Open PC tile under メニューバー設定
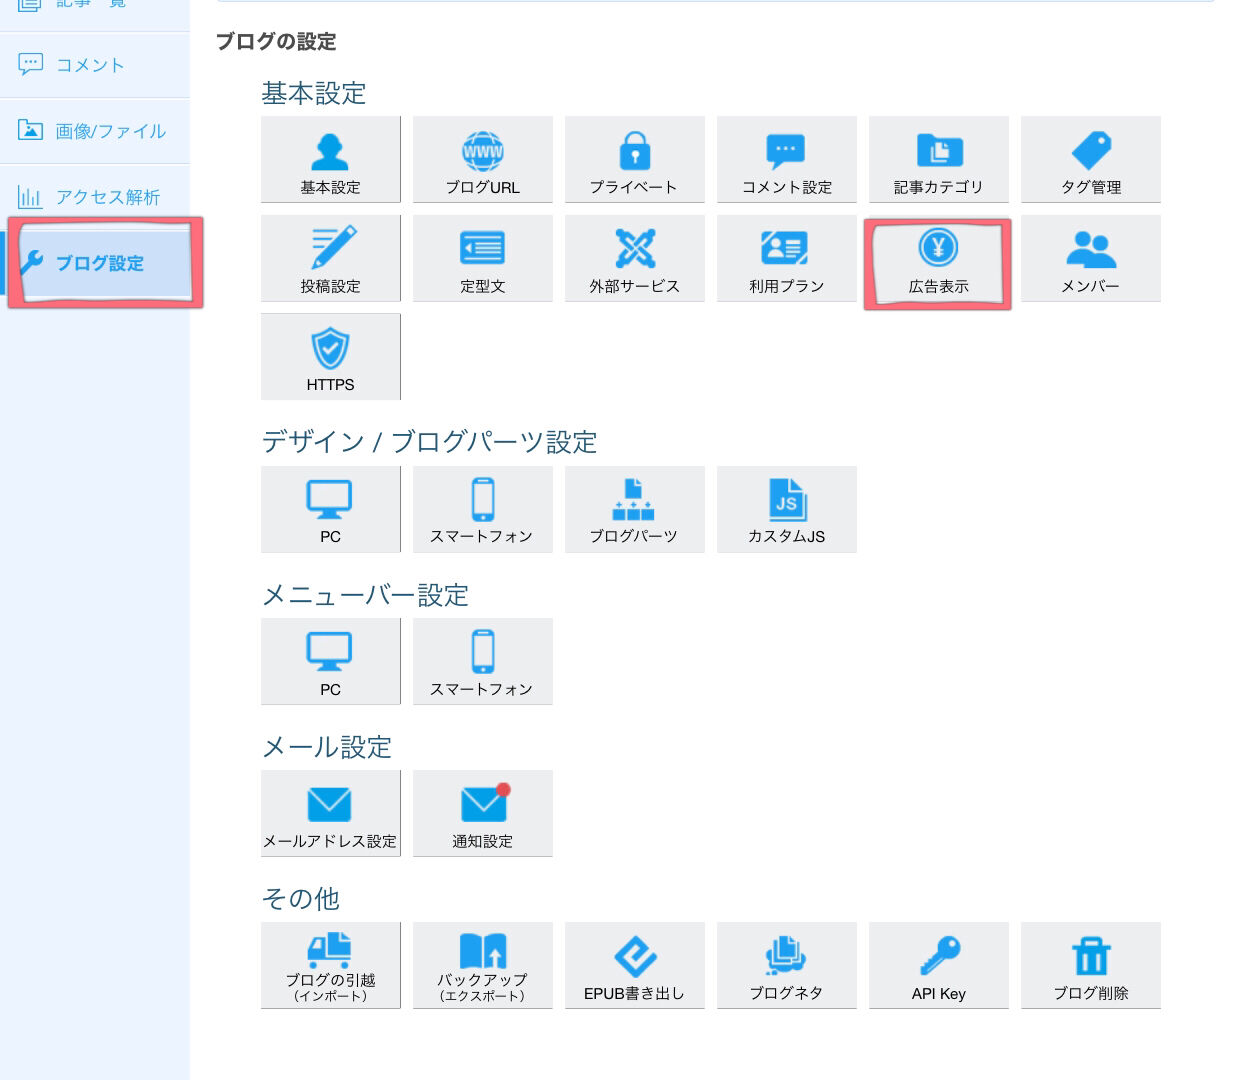 [x=330, y=661]
